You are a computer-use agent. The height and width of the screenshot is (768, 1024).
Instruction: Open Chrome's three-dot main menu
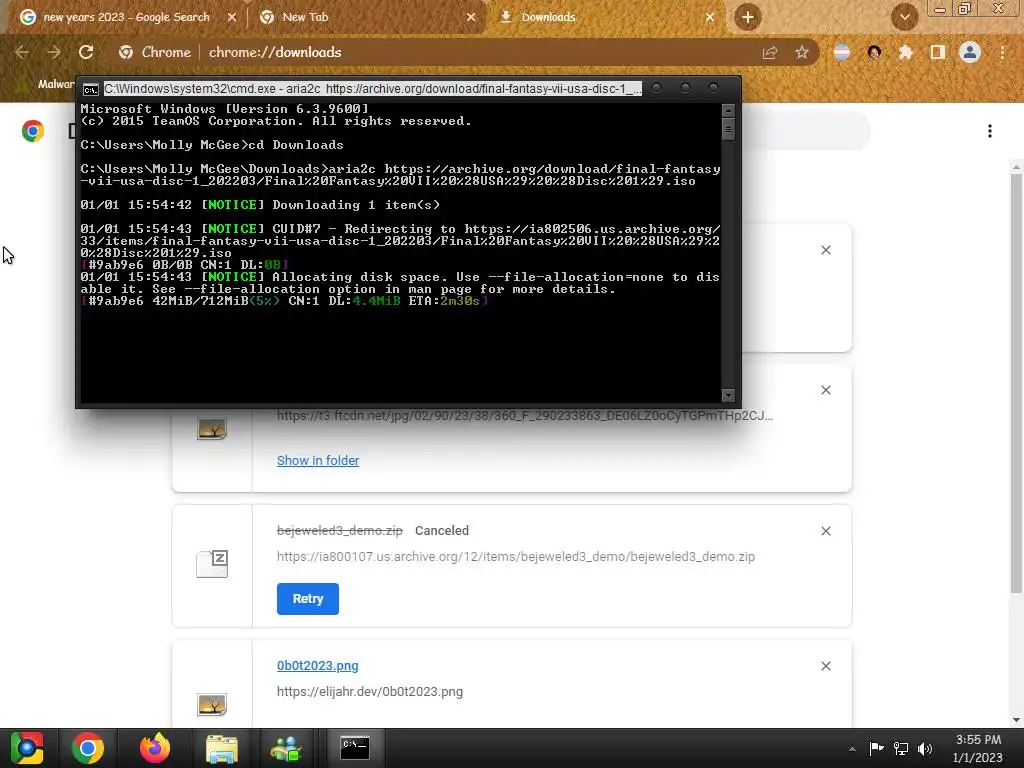click(1002, 52)
